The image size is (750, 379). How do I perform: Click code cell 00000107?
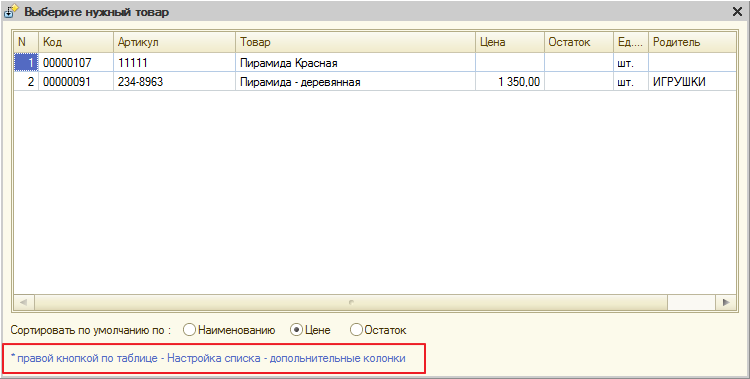[76, 62]
